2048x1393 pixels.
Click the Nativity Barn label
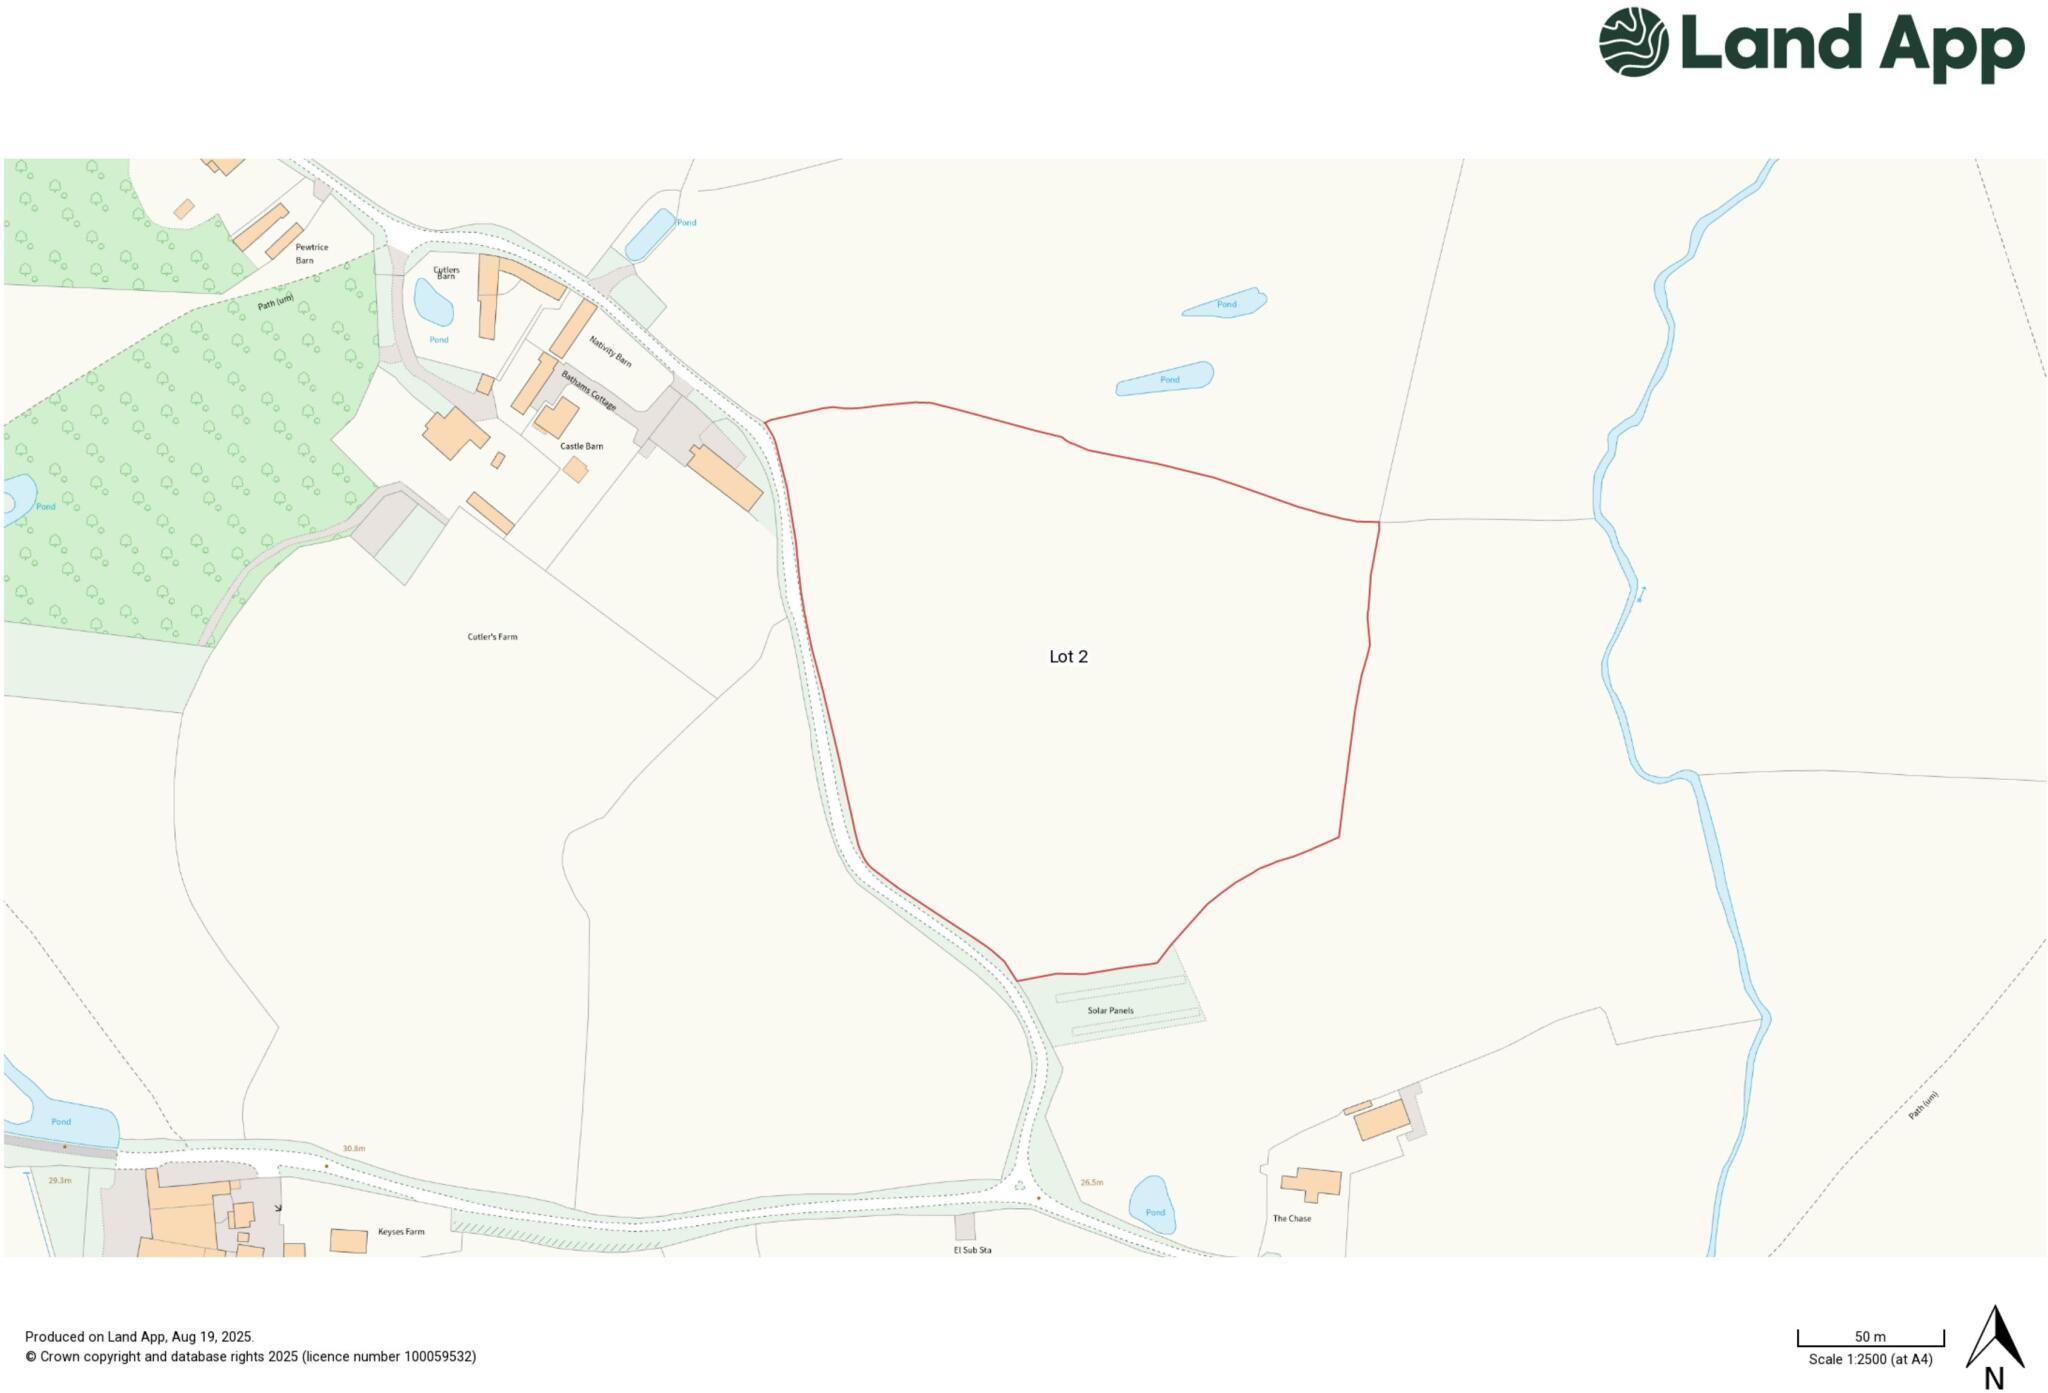coord(610,352)
